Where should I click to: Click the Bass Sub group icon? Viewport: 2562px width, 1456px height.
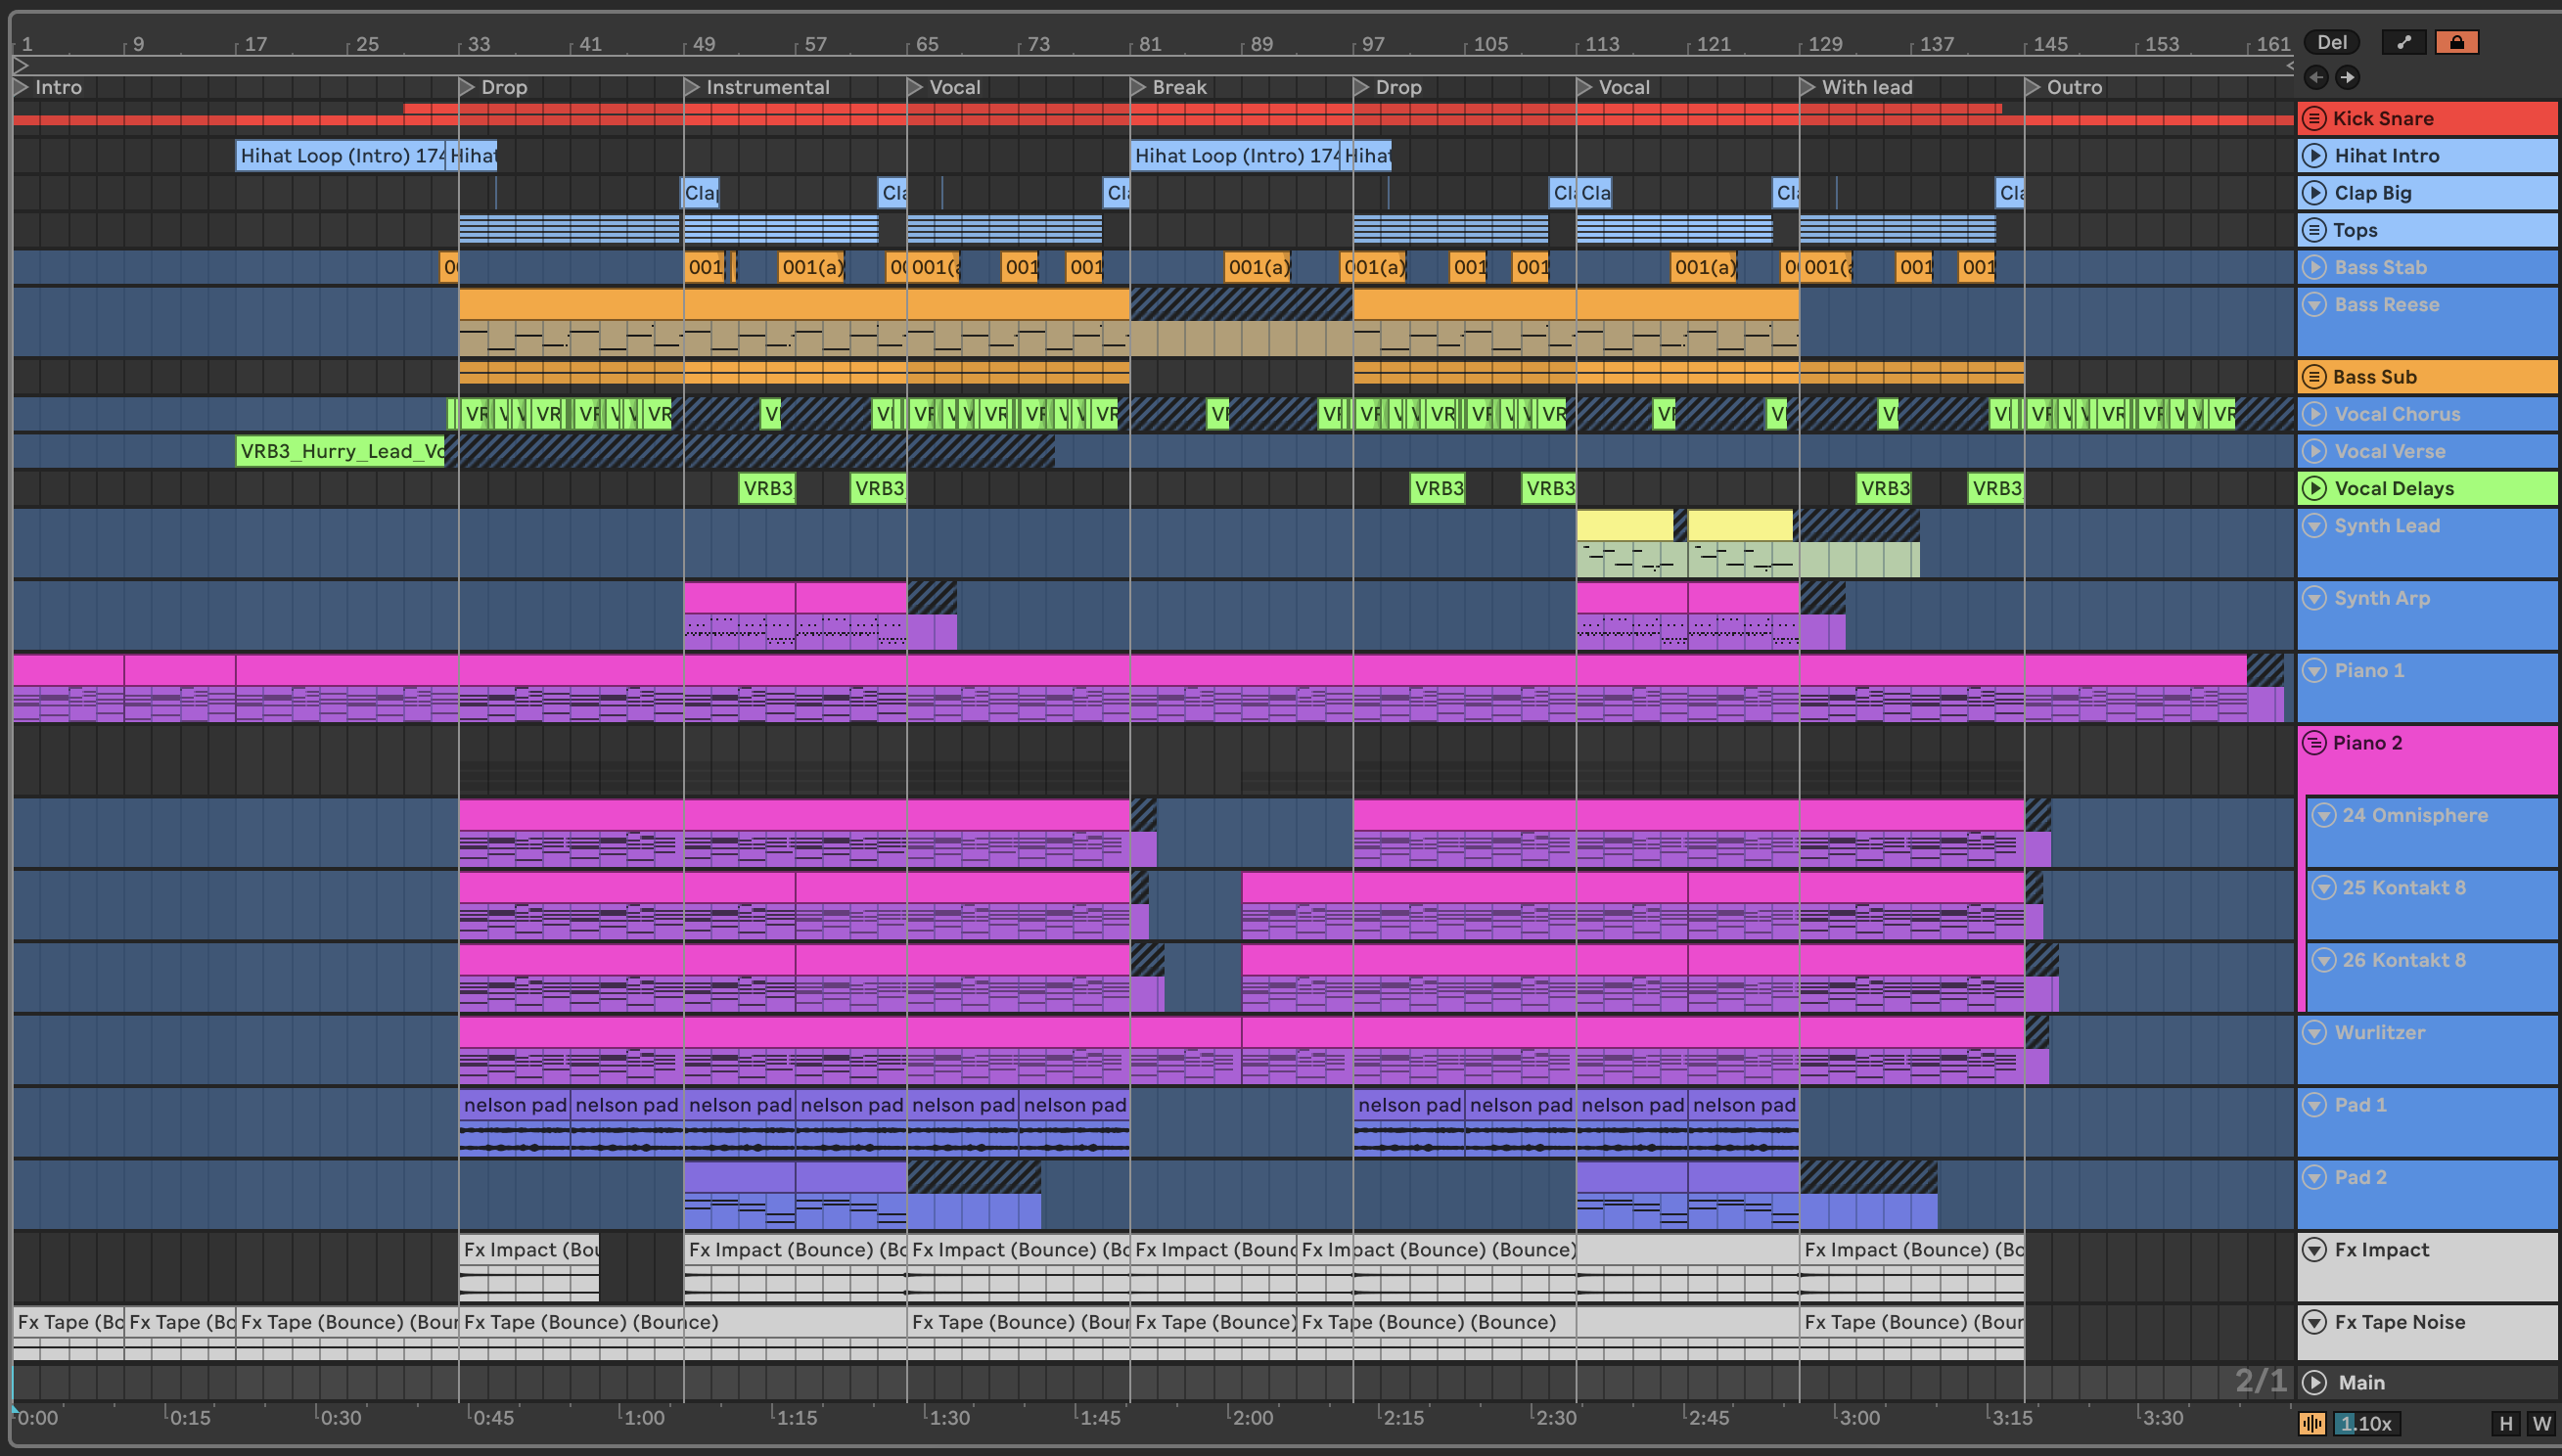point(2313,377)
